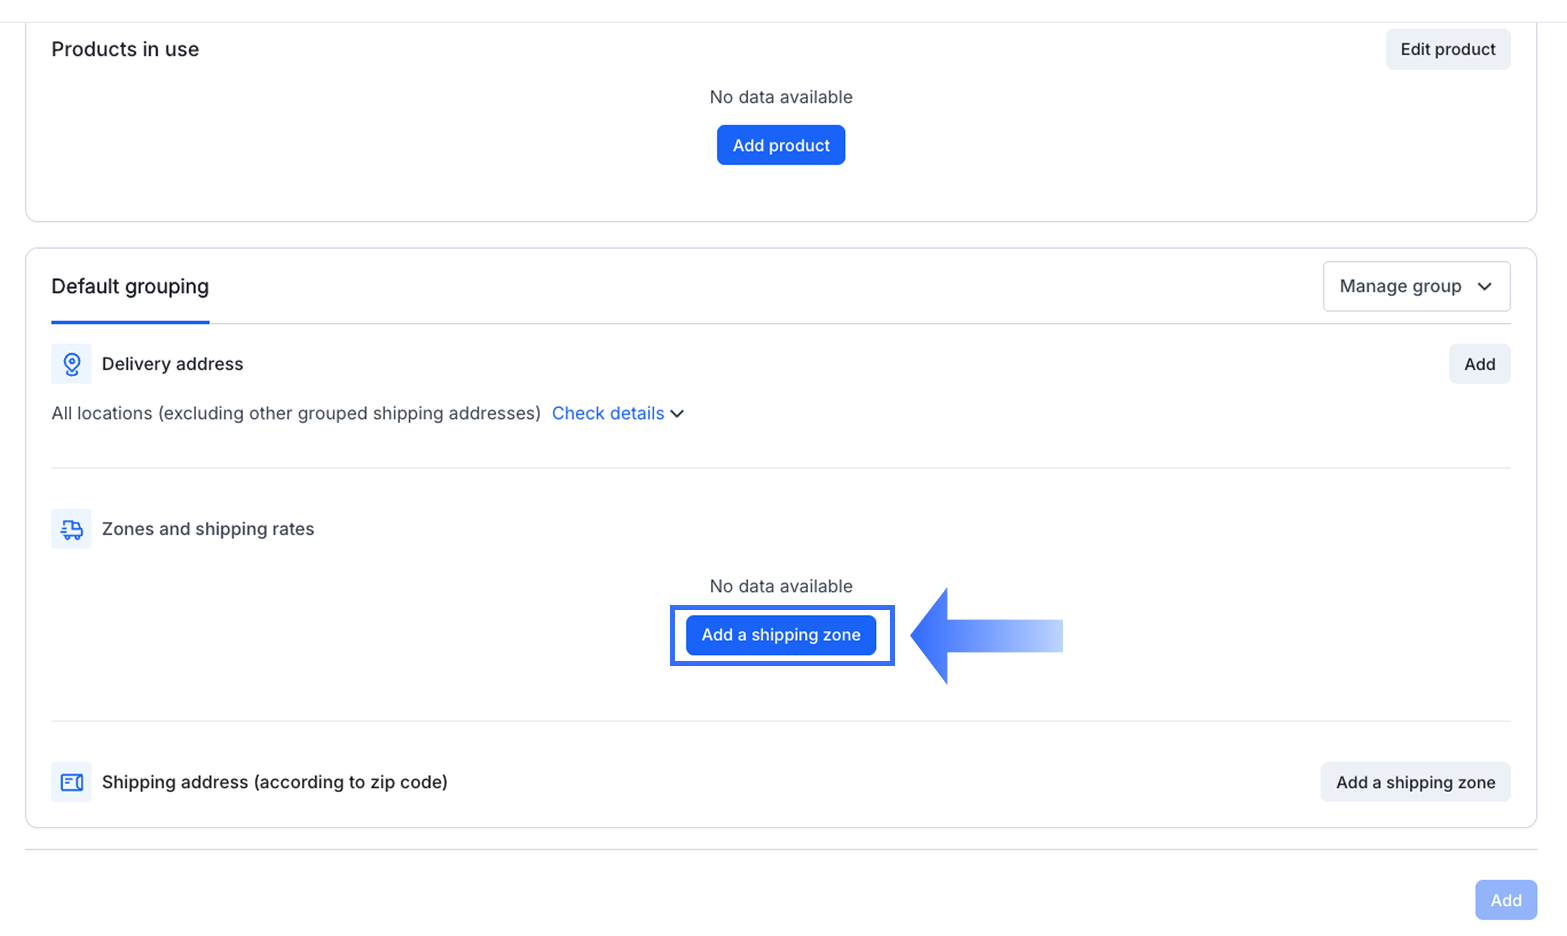1567x936 pixels.
Task: Click No data available under Products in use
Action: point(781,97)
